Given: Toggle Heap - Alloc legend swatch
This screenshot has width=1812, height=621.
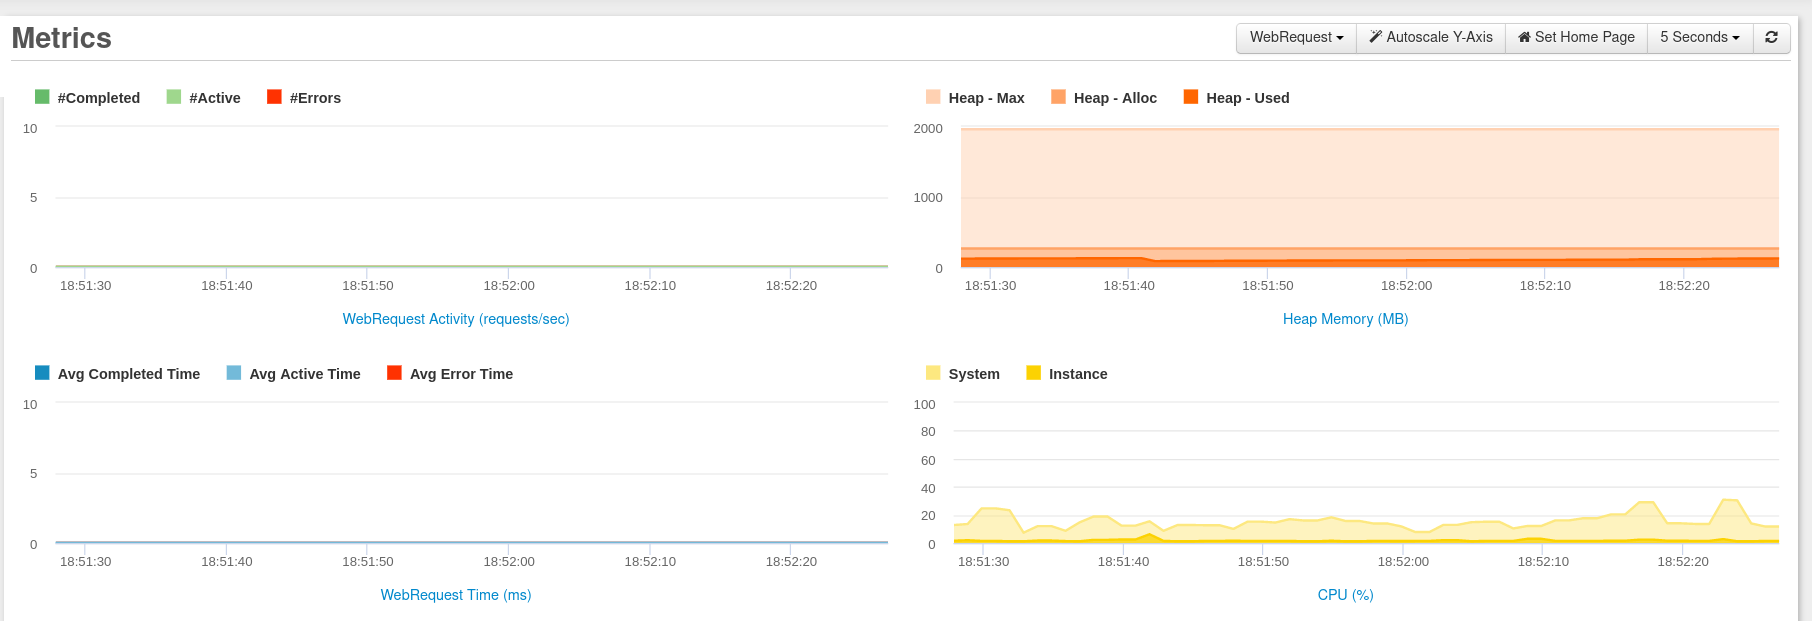Looking at the screenshot, I should pos(1058,97).
